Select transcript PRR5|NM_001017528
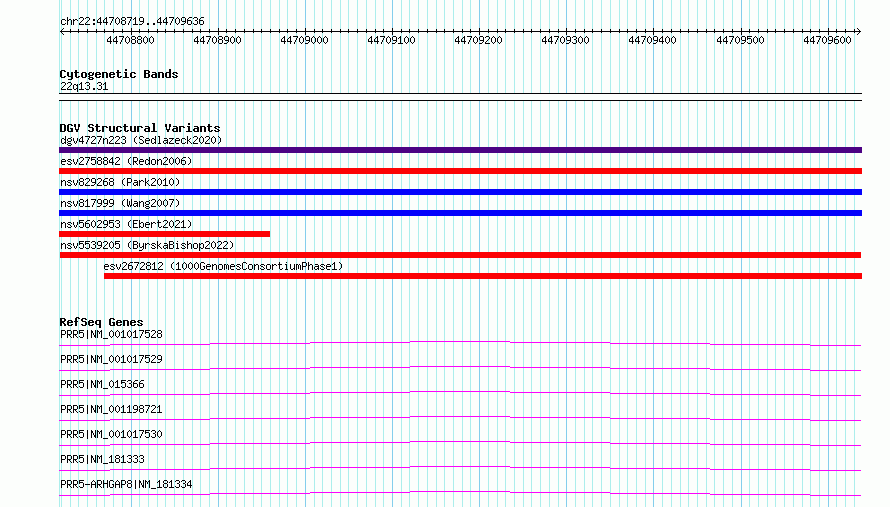This screenshot has width=890, height=507. pyautogui.click(x=111, y=334)
